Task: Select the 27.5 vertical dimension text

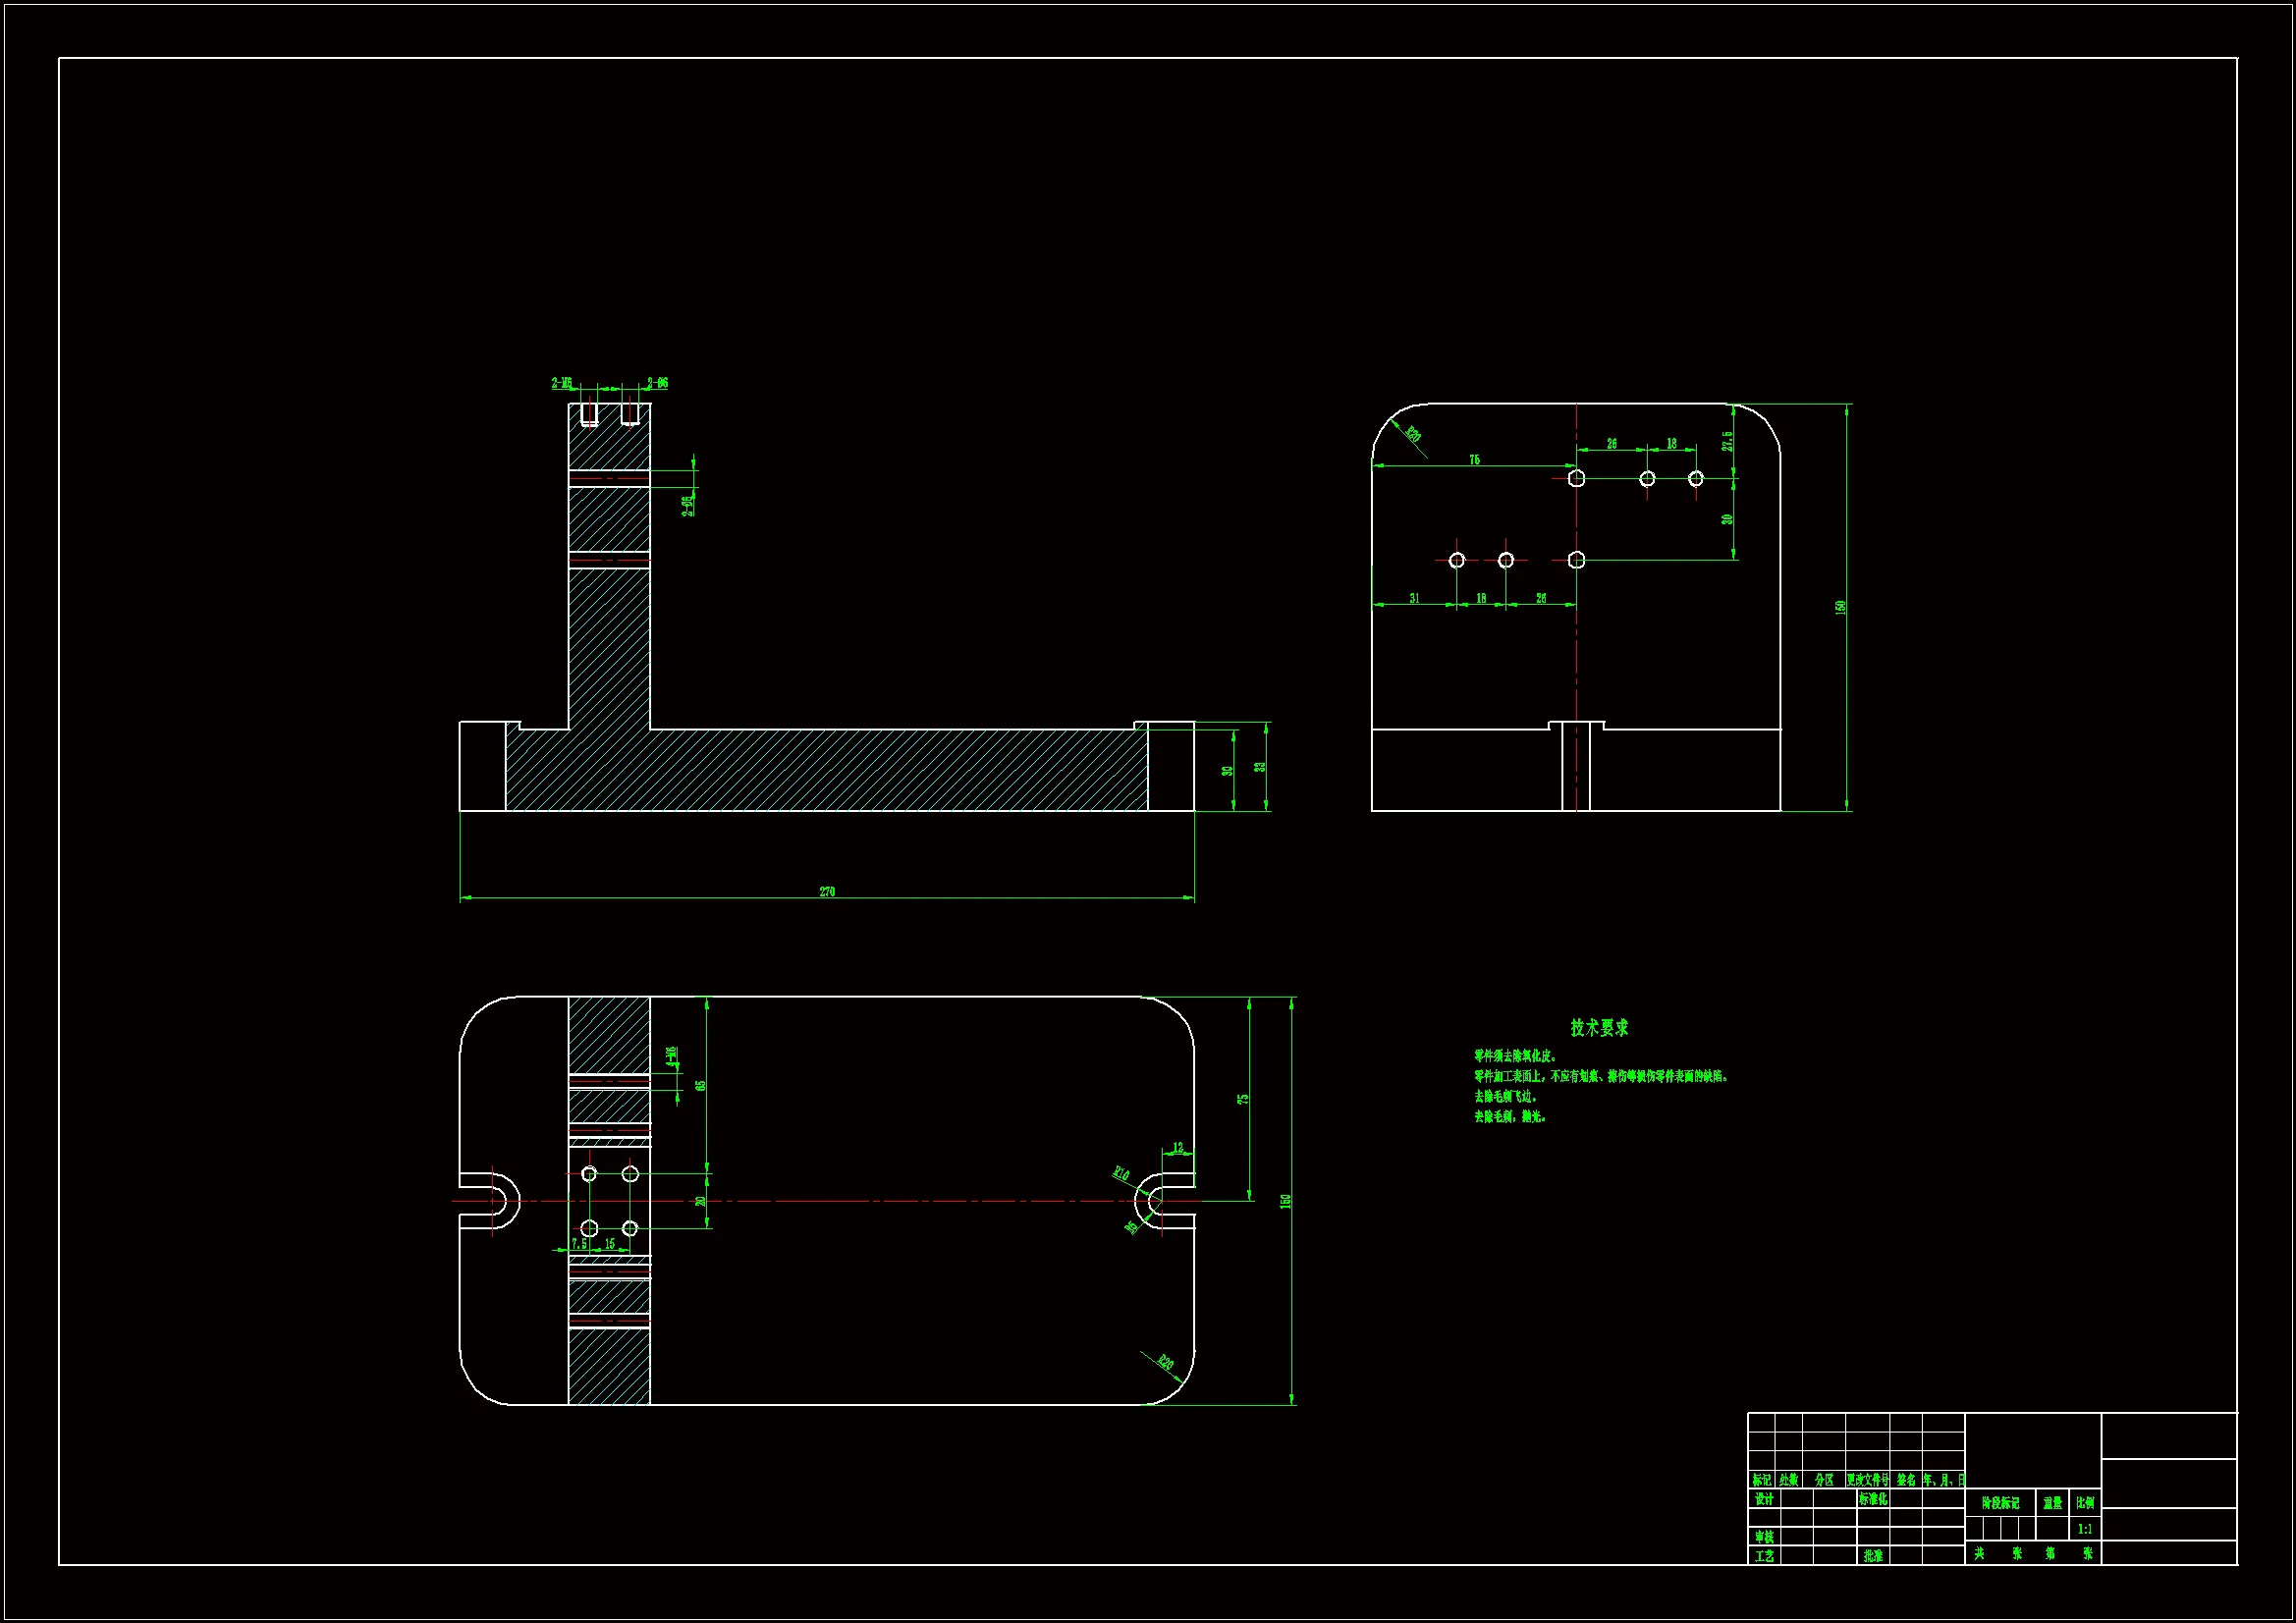Action: click(x=1727, y=441)
